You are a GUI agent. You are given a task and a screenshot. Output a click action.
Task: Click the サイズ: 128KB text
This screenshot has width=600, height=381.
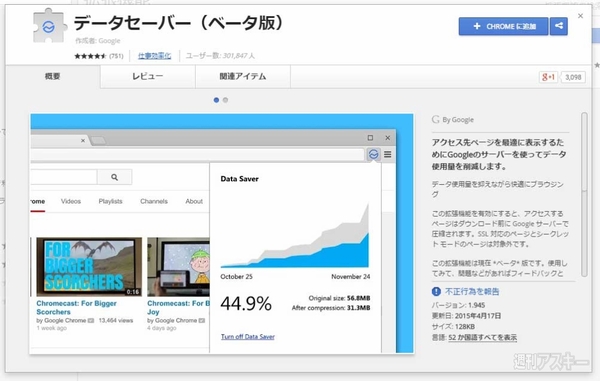point(453,327)
